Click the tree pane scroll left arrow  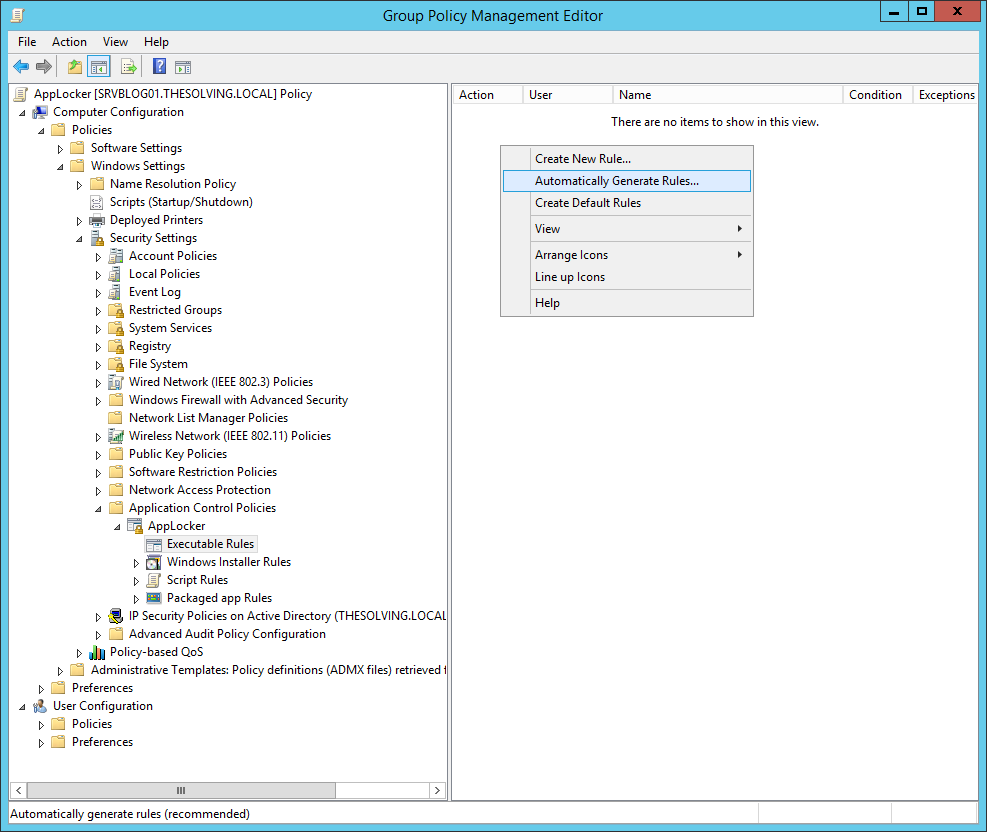19,790
